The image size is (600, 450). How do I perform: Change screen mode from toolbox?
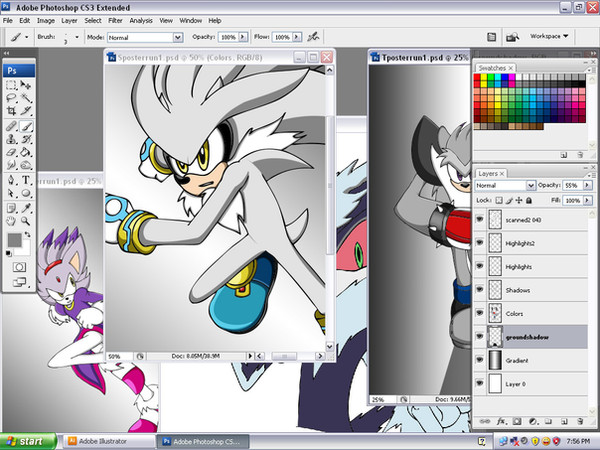[19, 282]
